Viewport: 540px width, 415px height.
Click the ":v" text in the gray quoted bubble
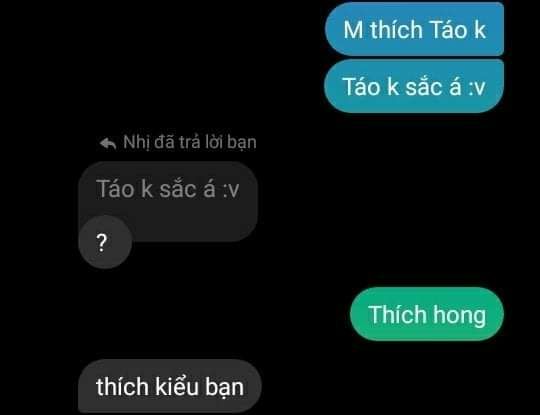[x=230, y=190]
